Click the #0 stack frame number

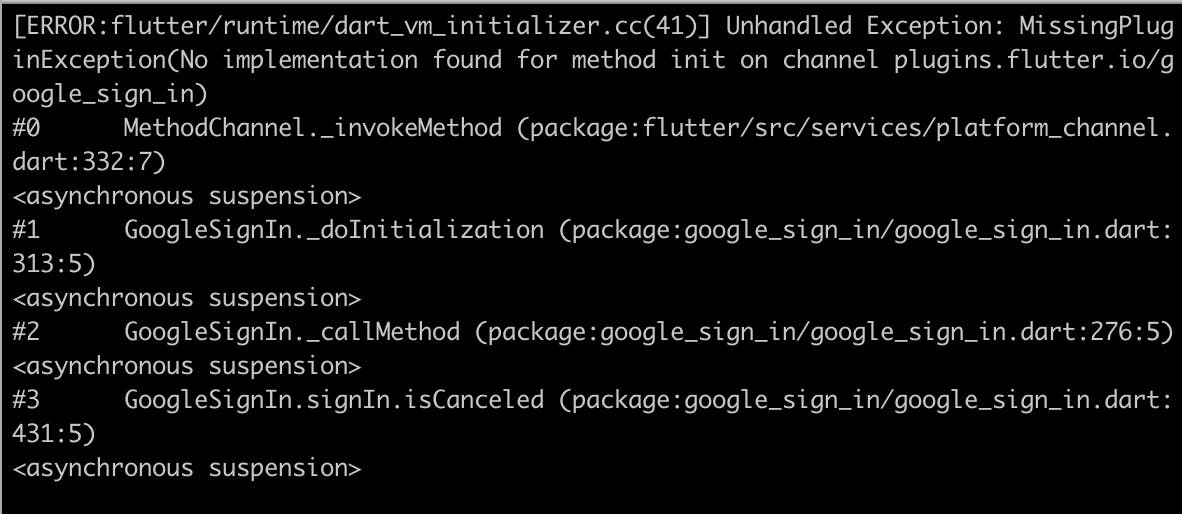[26, 128]
